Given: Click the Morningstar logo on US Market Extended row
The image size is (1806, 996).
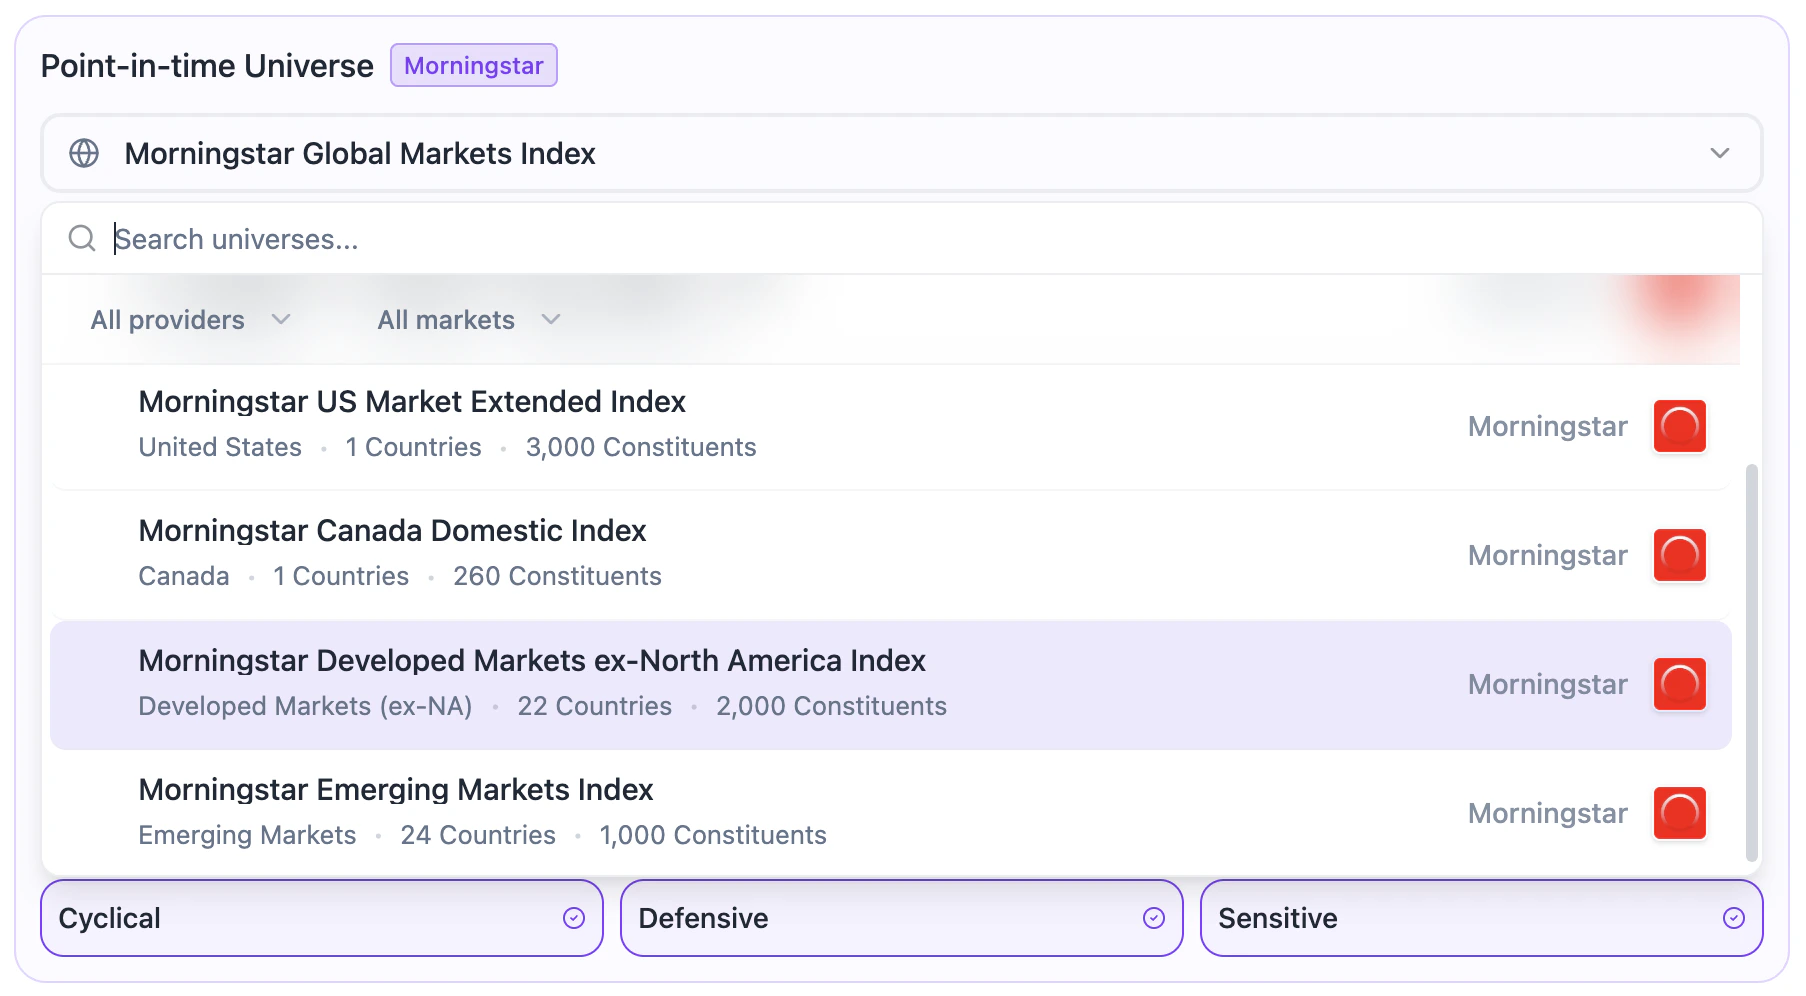Looking at the screenshot, I should coord(1680,426).
